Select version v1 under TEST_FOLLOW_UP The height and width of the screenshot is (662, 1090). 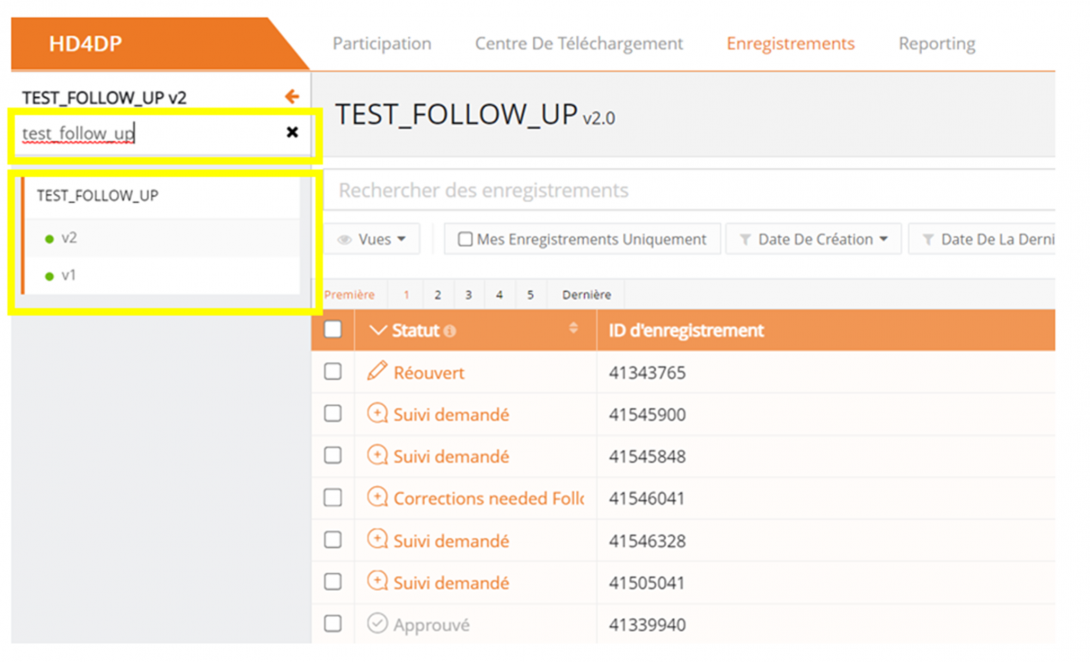pos(68,275)
